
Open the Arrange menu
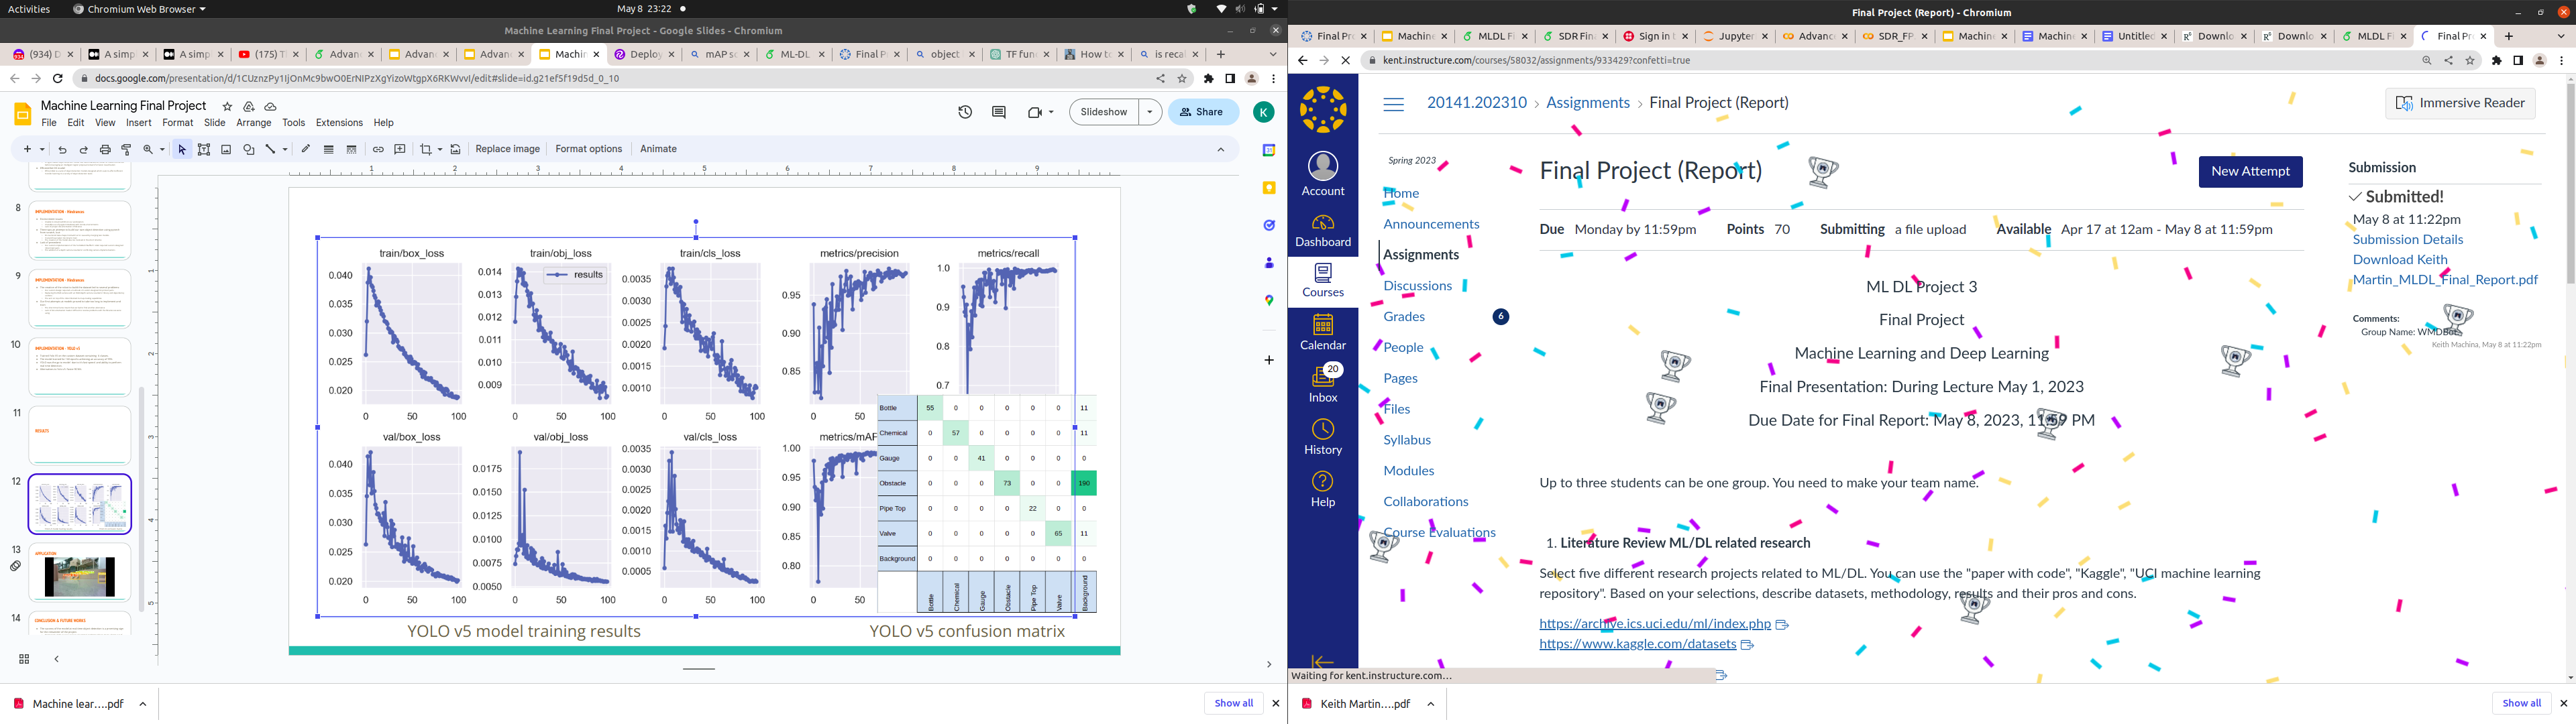253,123
